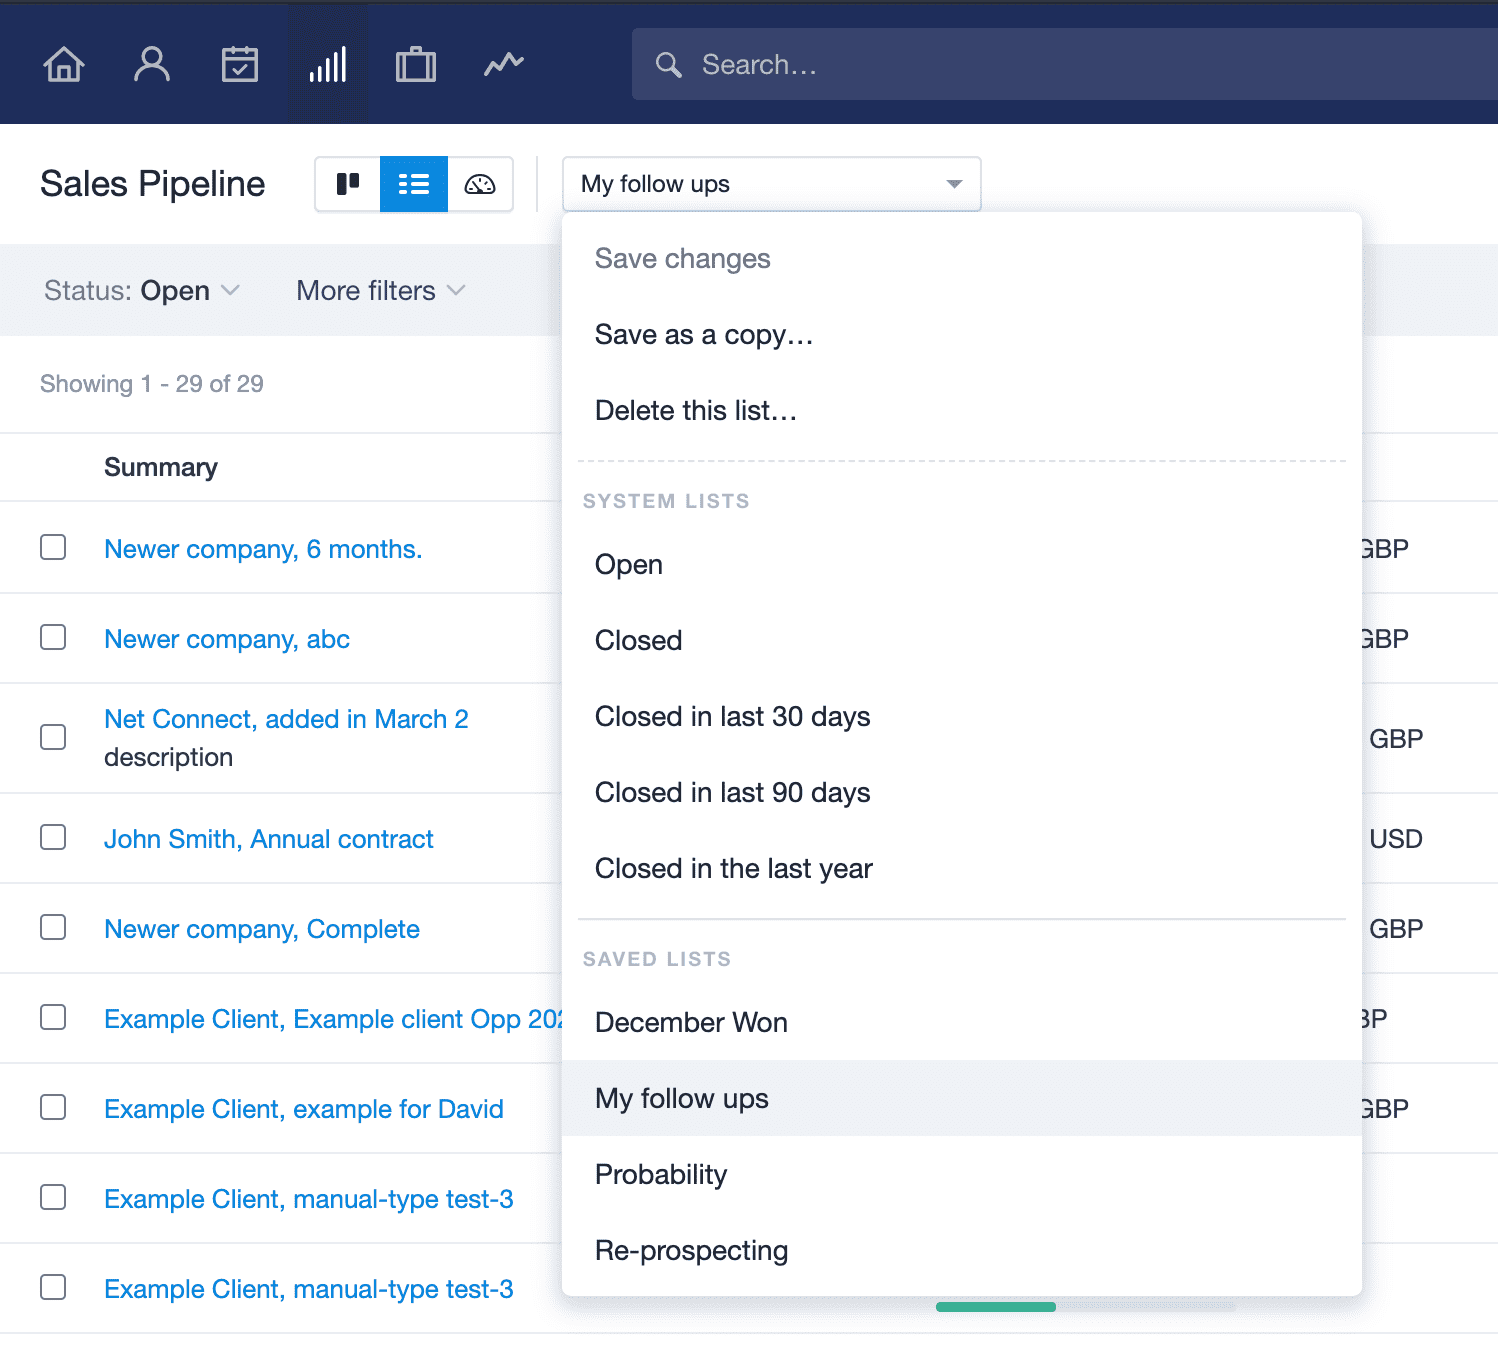Tick checkbox for John Smith, Annual contract
The image size is (1498, 1356).
tap(53, 837)
